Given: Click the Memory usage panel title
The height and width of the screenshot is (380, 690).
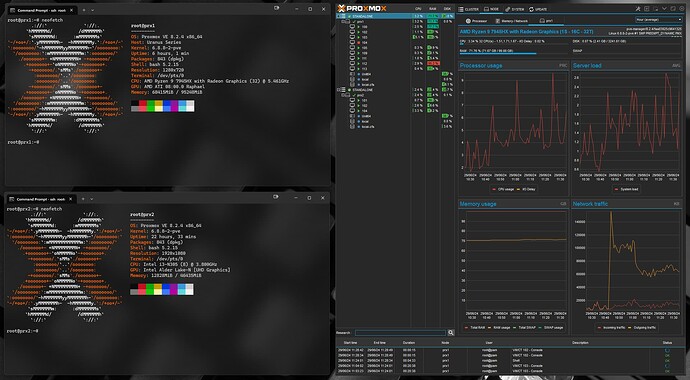Looking at the screenshot, I should [478, 204].
